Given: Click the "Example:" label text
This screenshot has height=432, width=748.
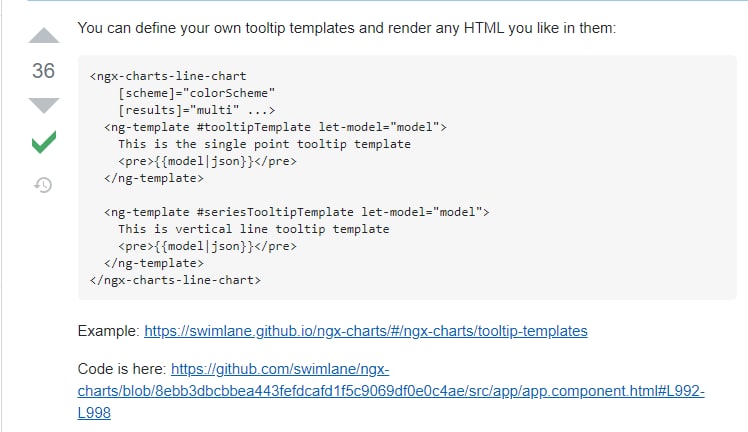Looking at the screenshot, I should pos(108,330).
